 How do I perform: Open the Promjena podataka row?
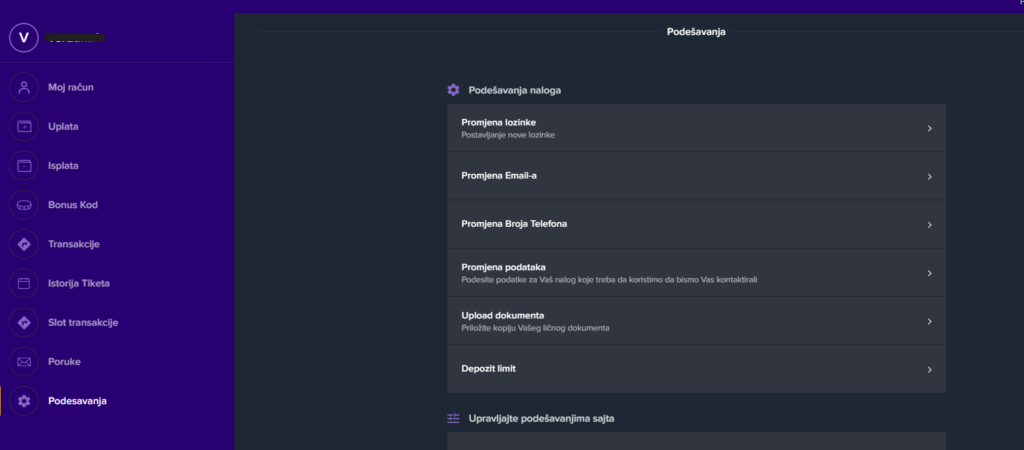(x=696, y=272)
